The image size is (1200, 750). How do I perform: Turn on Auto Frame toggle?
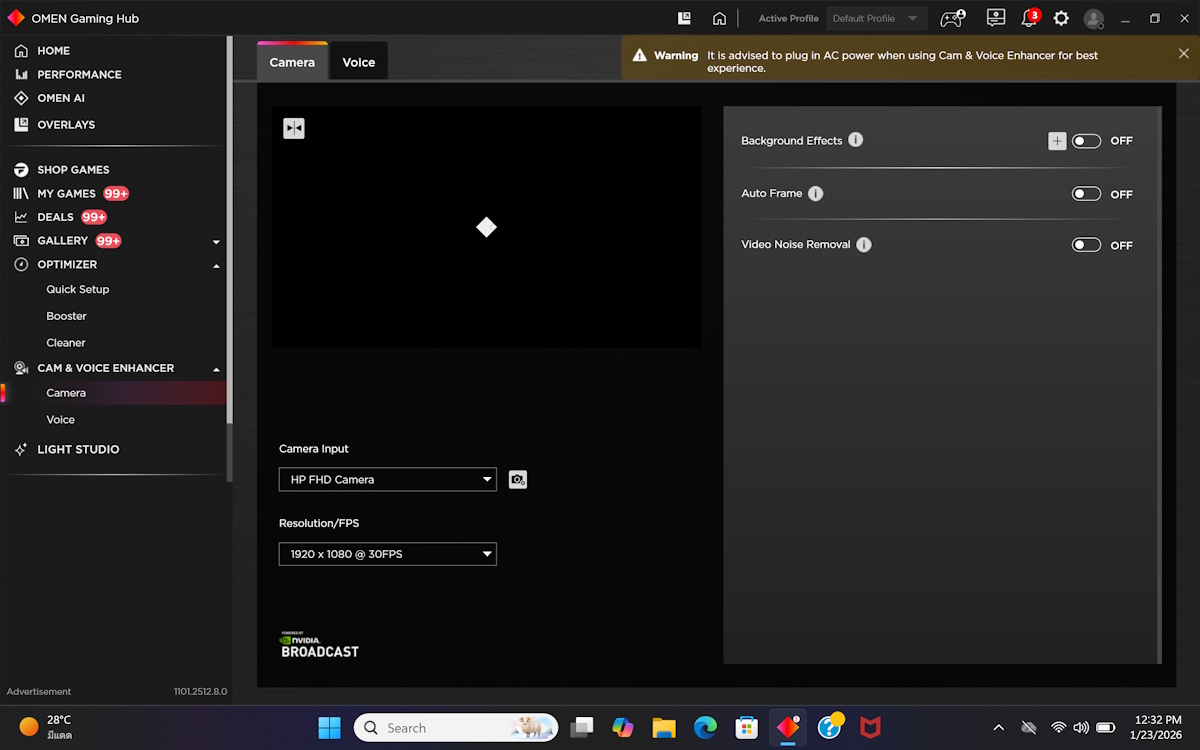coord(1086,194)
